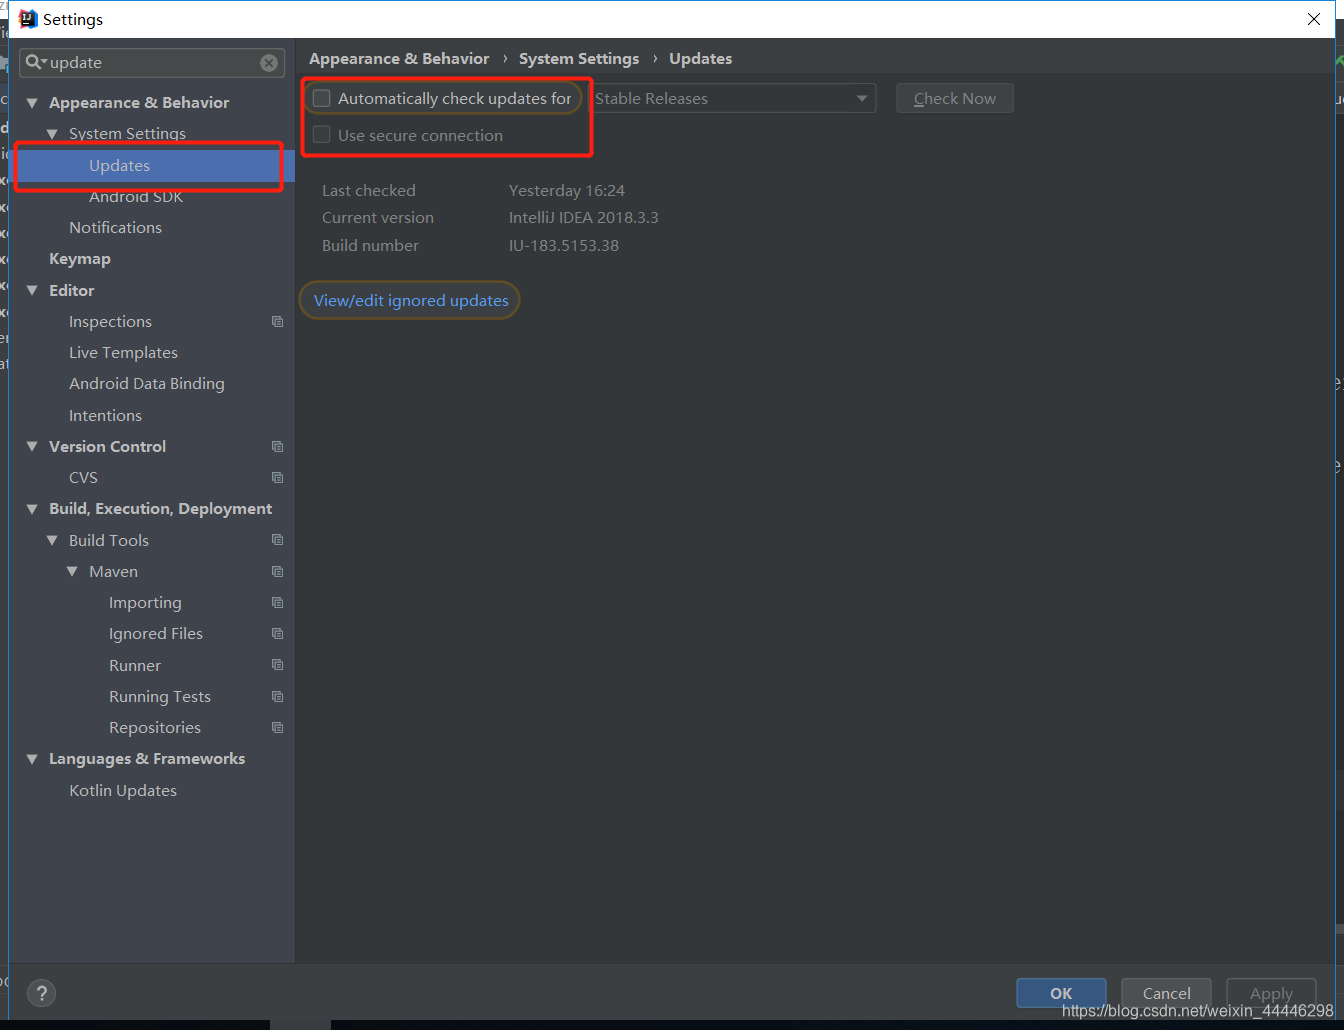
Task: Click the project-level icon beside Maven
Action: point(277,572)
